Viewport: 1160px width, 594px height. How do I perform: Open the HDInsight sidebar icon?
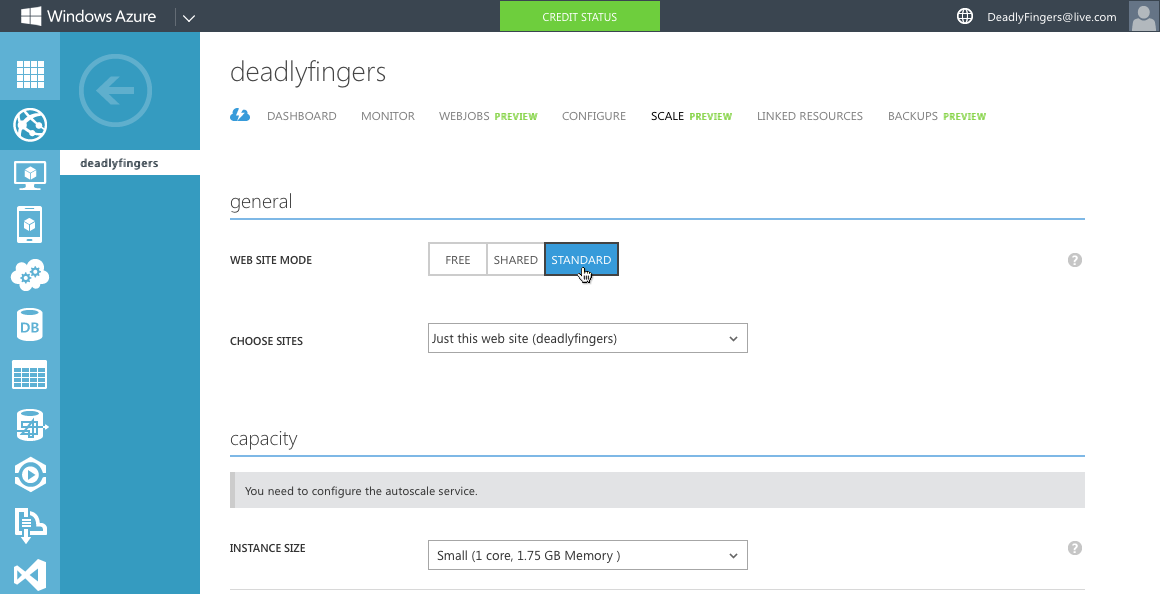30,425
